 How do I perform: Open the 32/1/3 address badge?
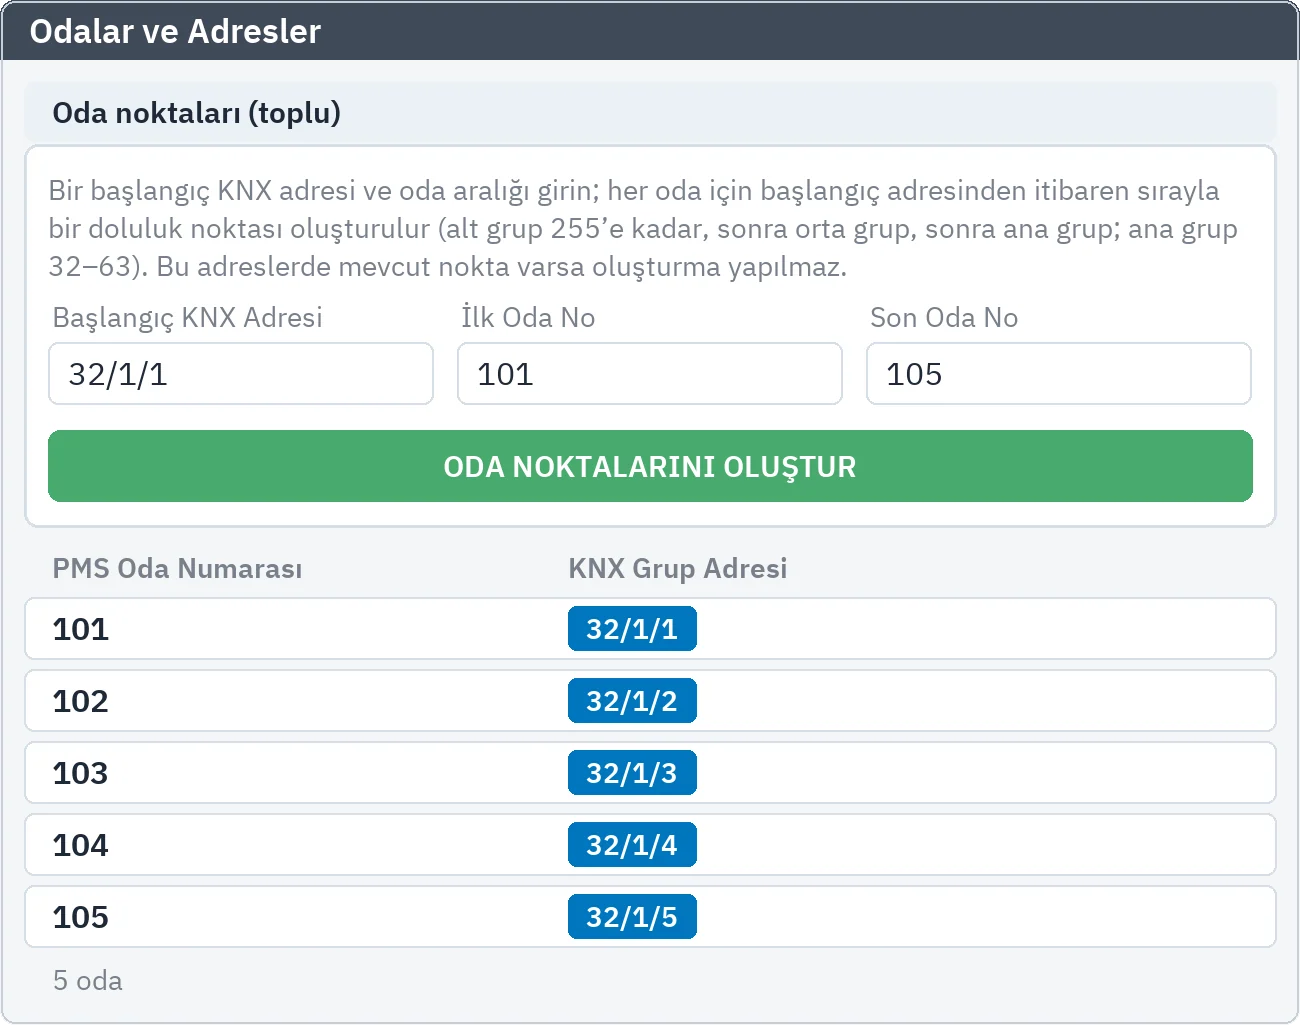tap(632, 773)
